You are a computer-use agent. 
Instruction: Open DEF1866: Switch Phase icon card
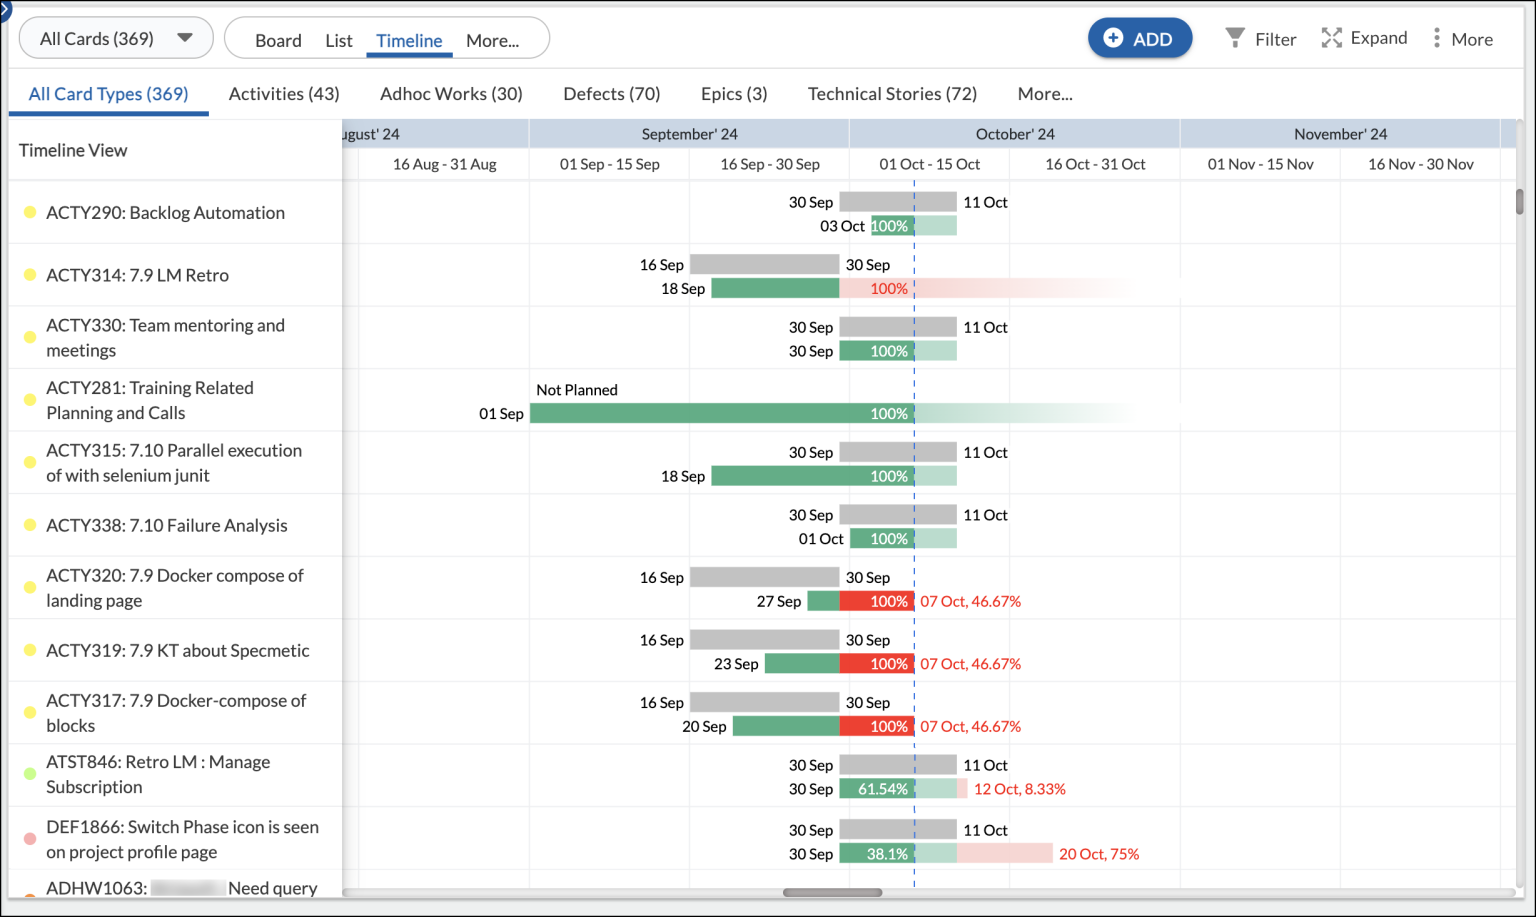click(182, 839)
